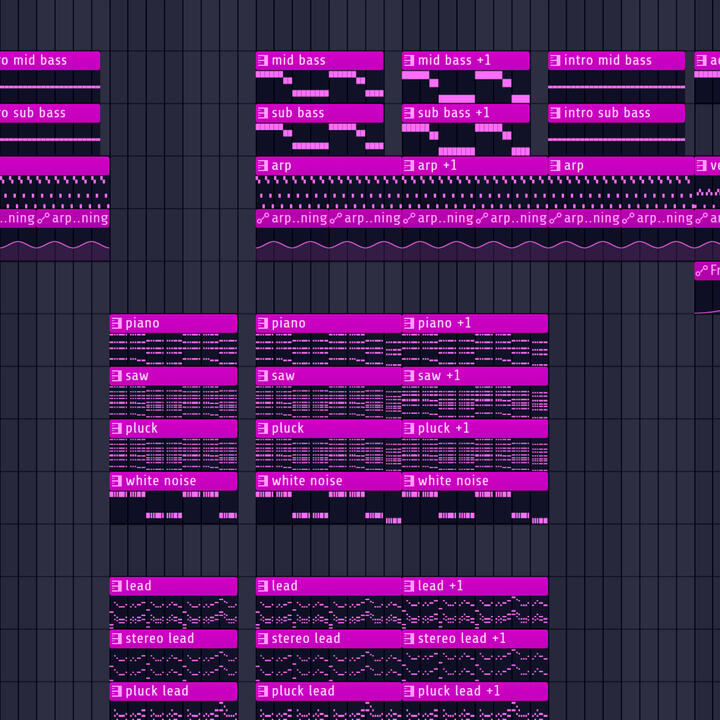Click the pattern icon on 'arp +1' clip
The height and width of the screenshot is (720, 720).
(x=409, y=166)
